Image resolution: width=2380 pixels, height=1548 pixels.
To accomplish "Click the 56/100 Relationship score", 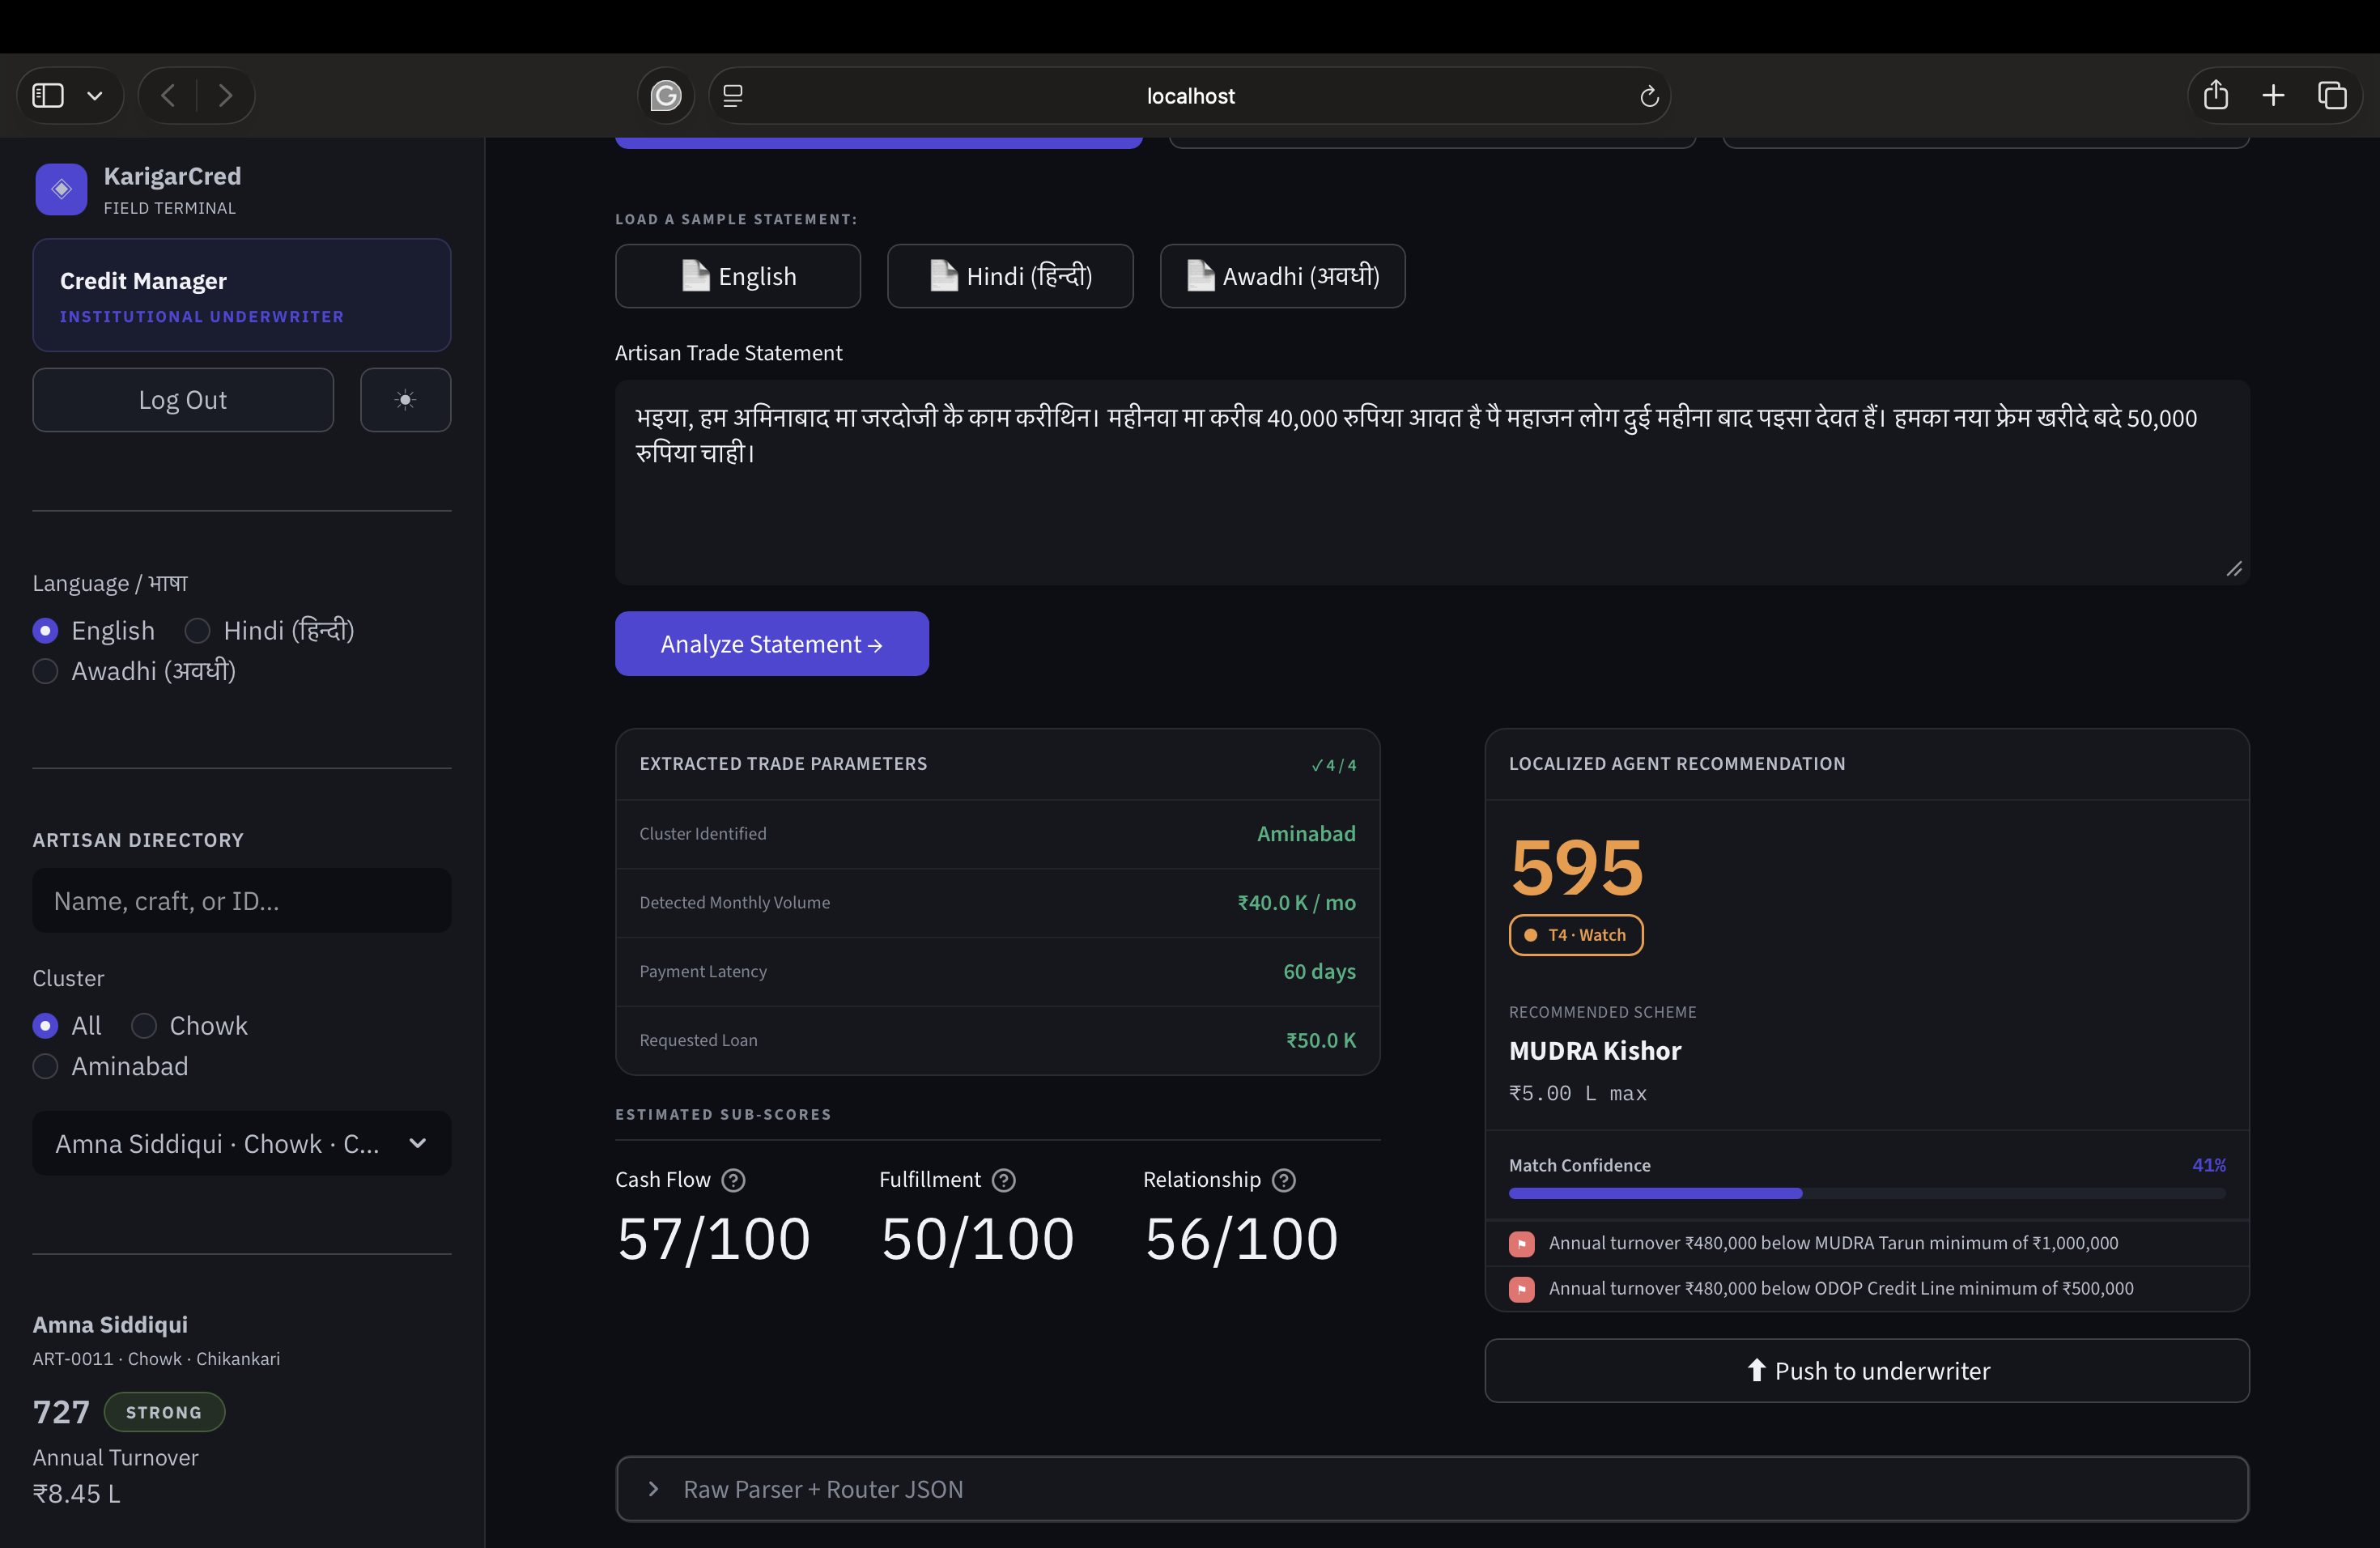I will point(1241,1239).
